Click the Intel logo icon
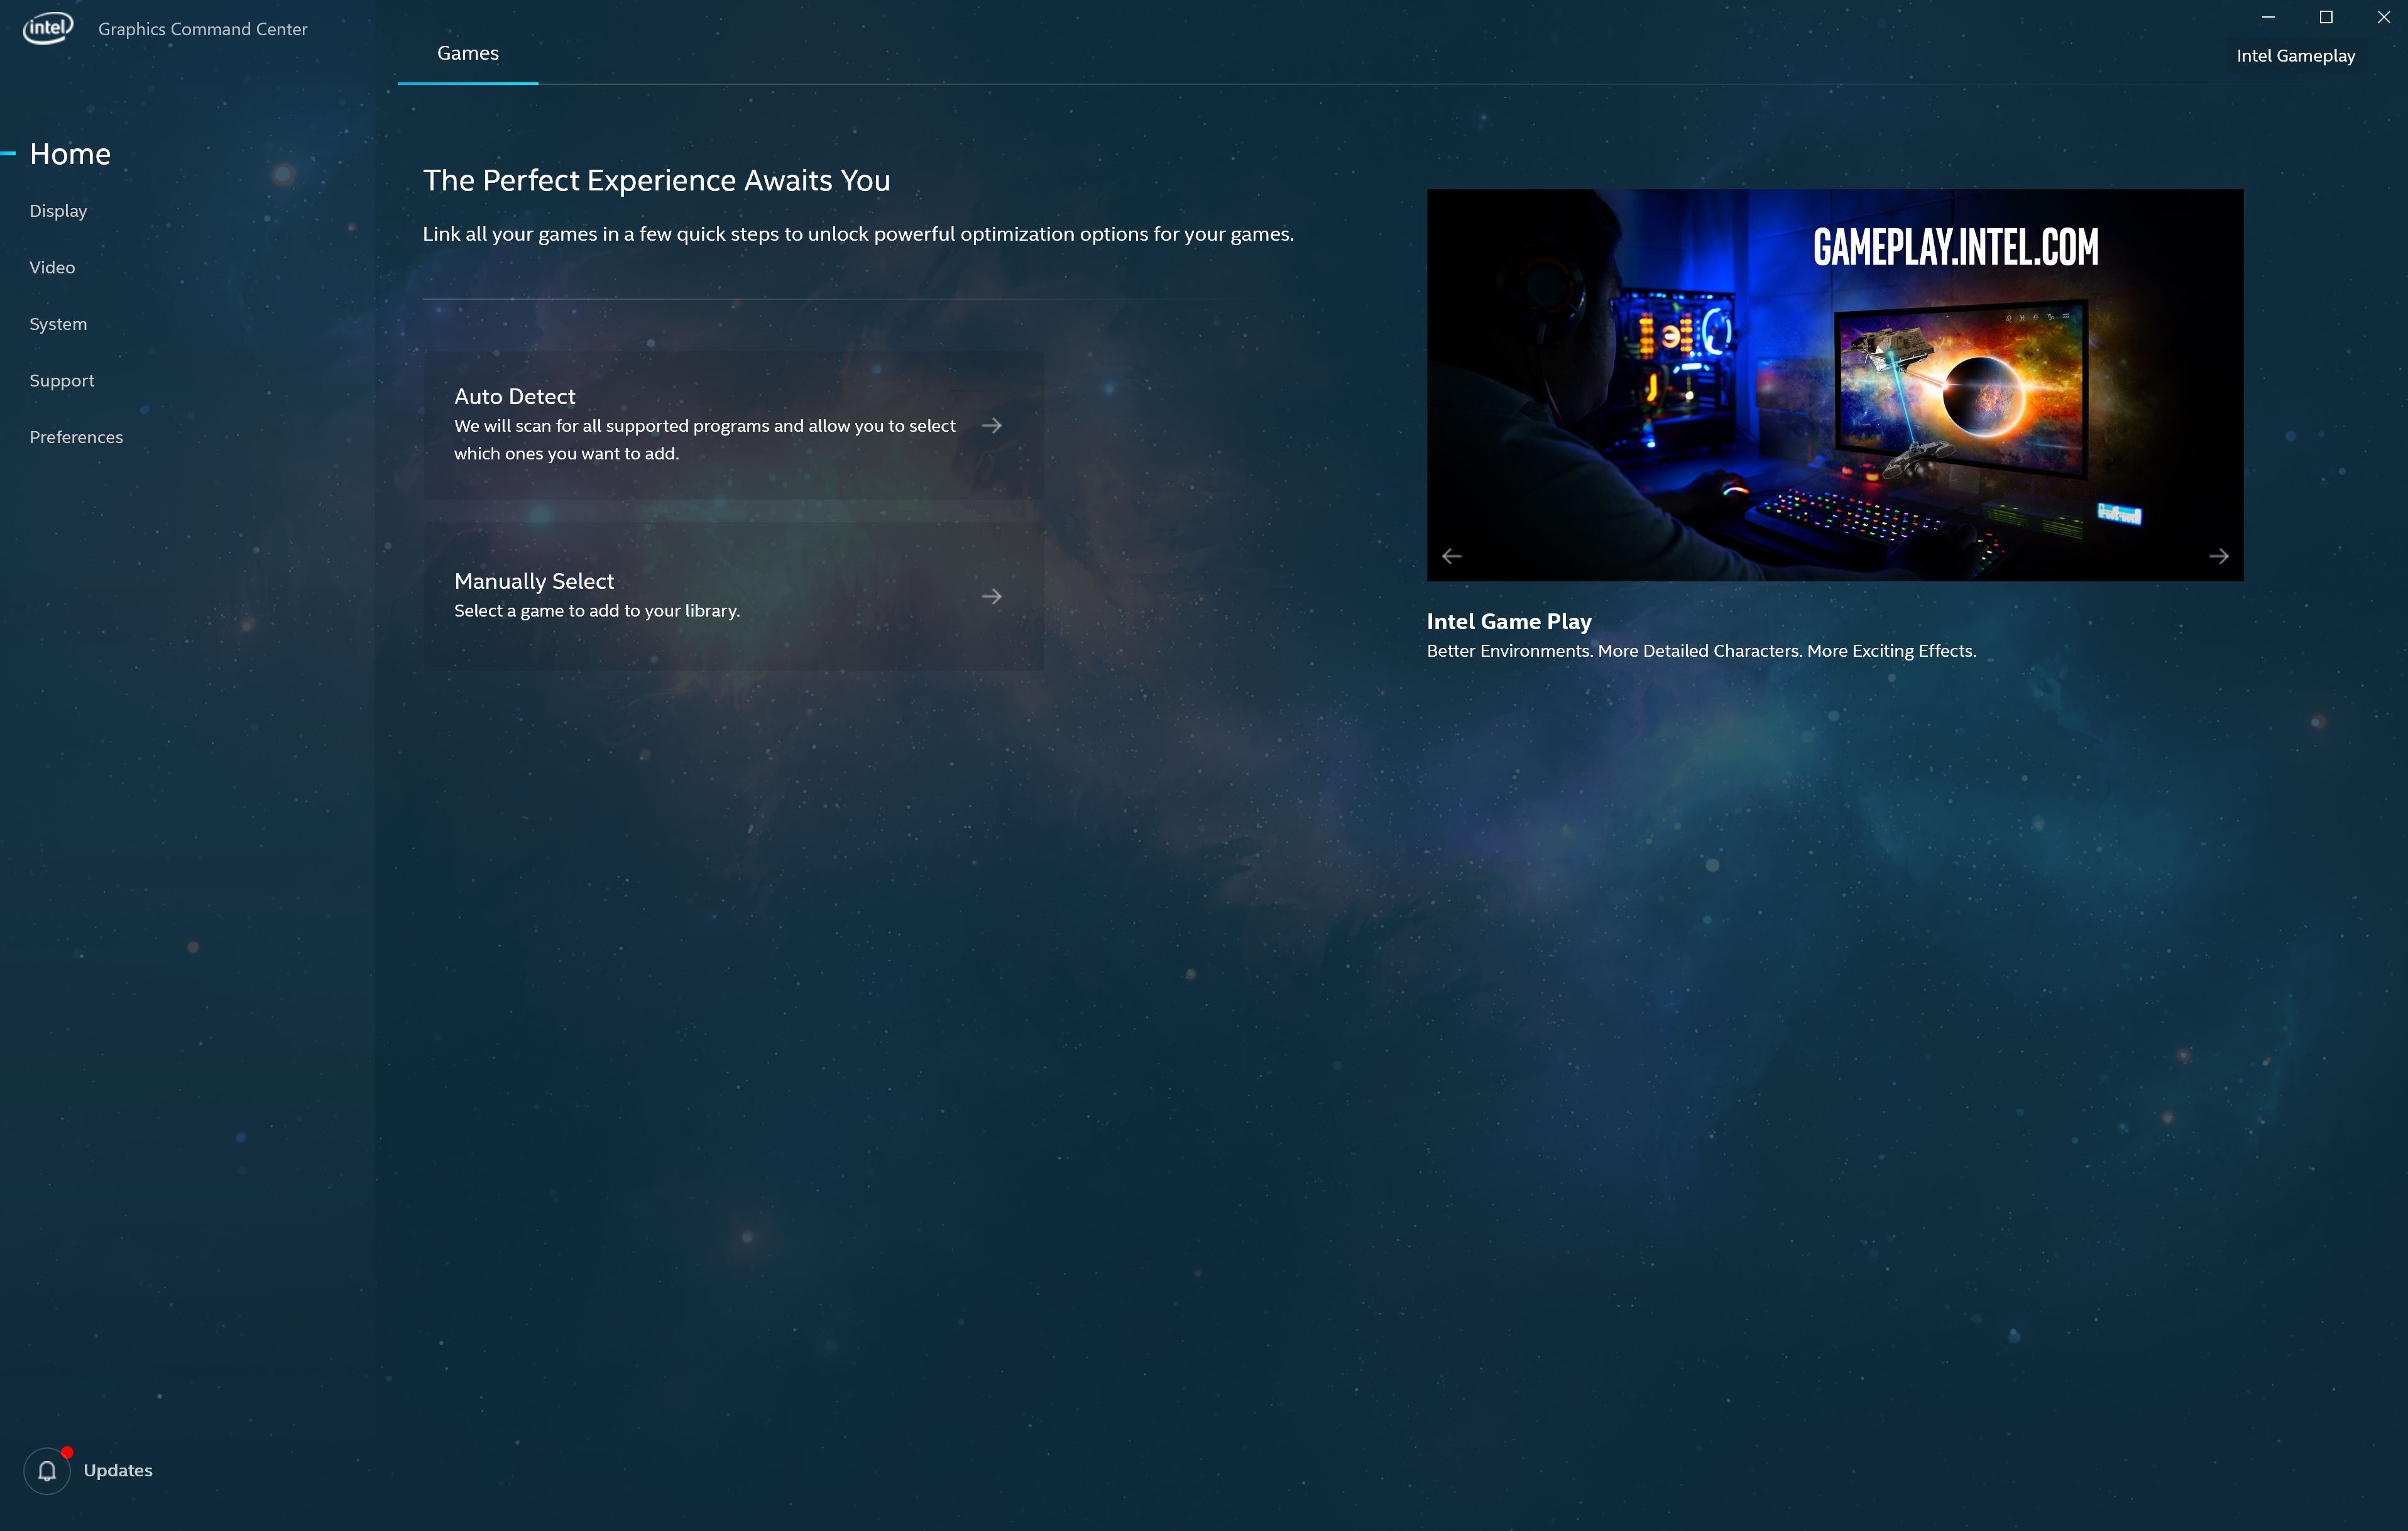The image size is (2408, 1531). click(x=47, y=26)
